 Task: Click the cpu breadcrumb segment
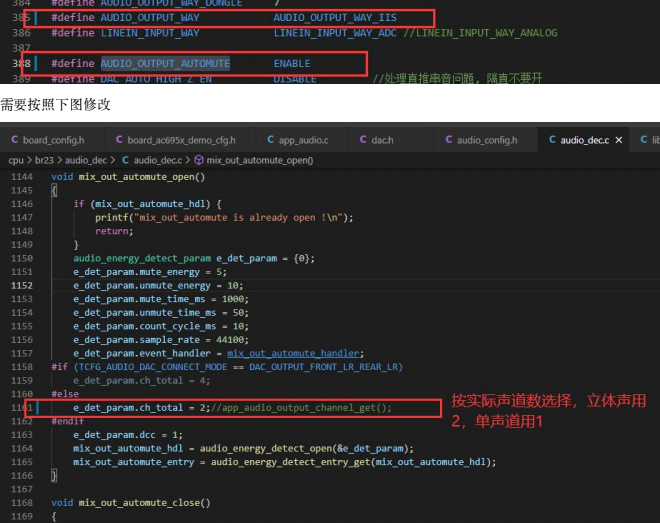coord(16,160)
